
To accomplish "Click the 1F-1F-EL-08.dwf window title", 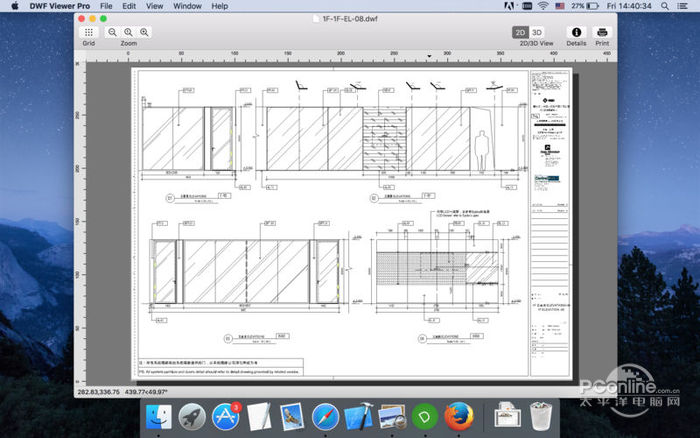I will tap(349, 18).
